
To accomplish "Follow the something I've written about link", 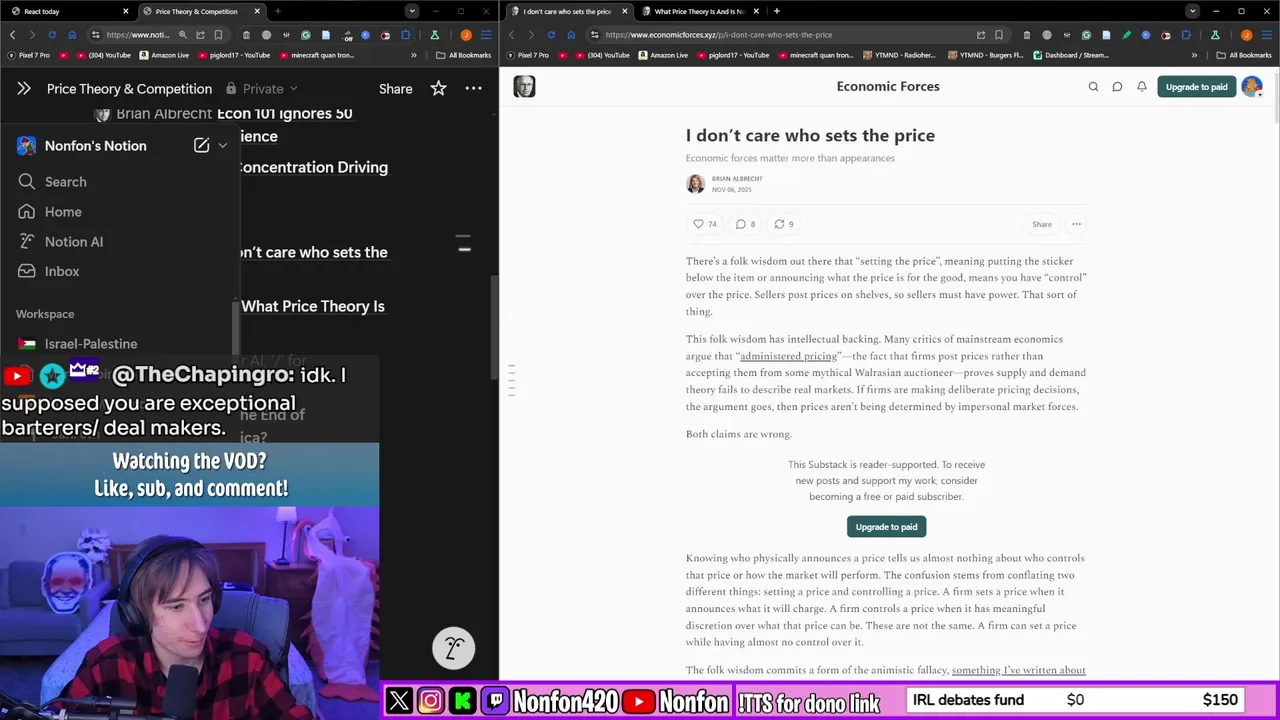I will 1018,670.
